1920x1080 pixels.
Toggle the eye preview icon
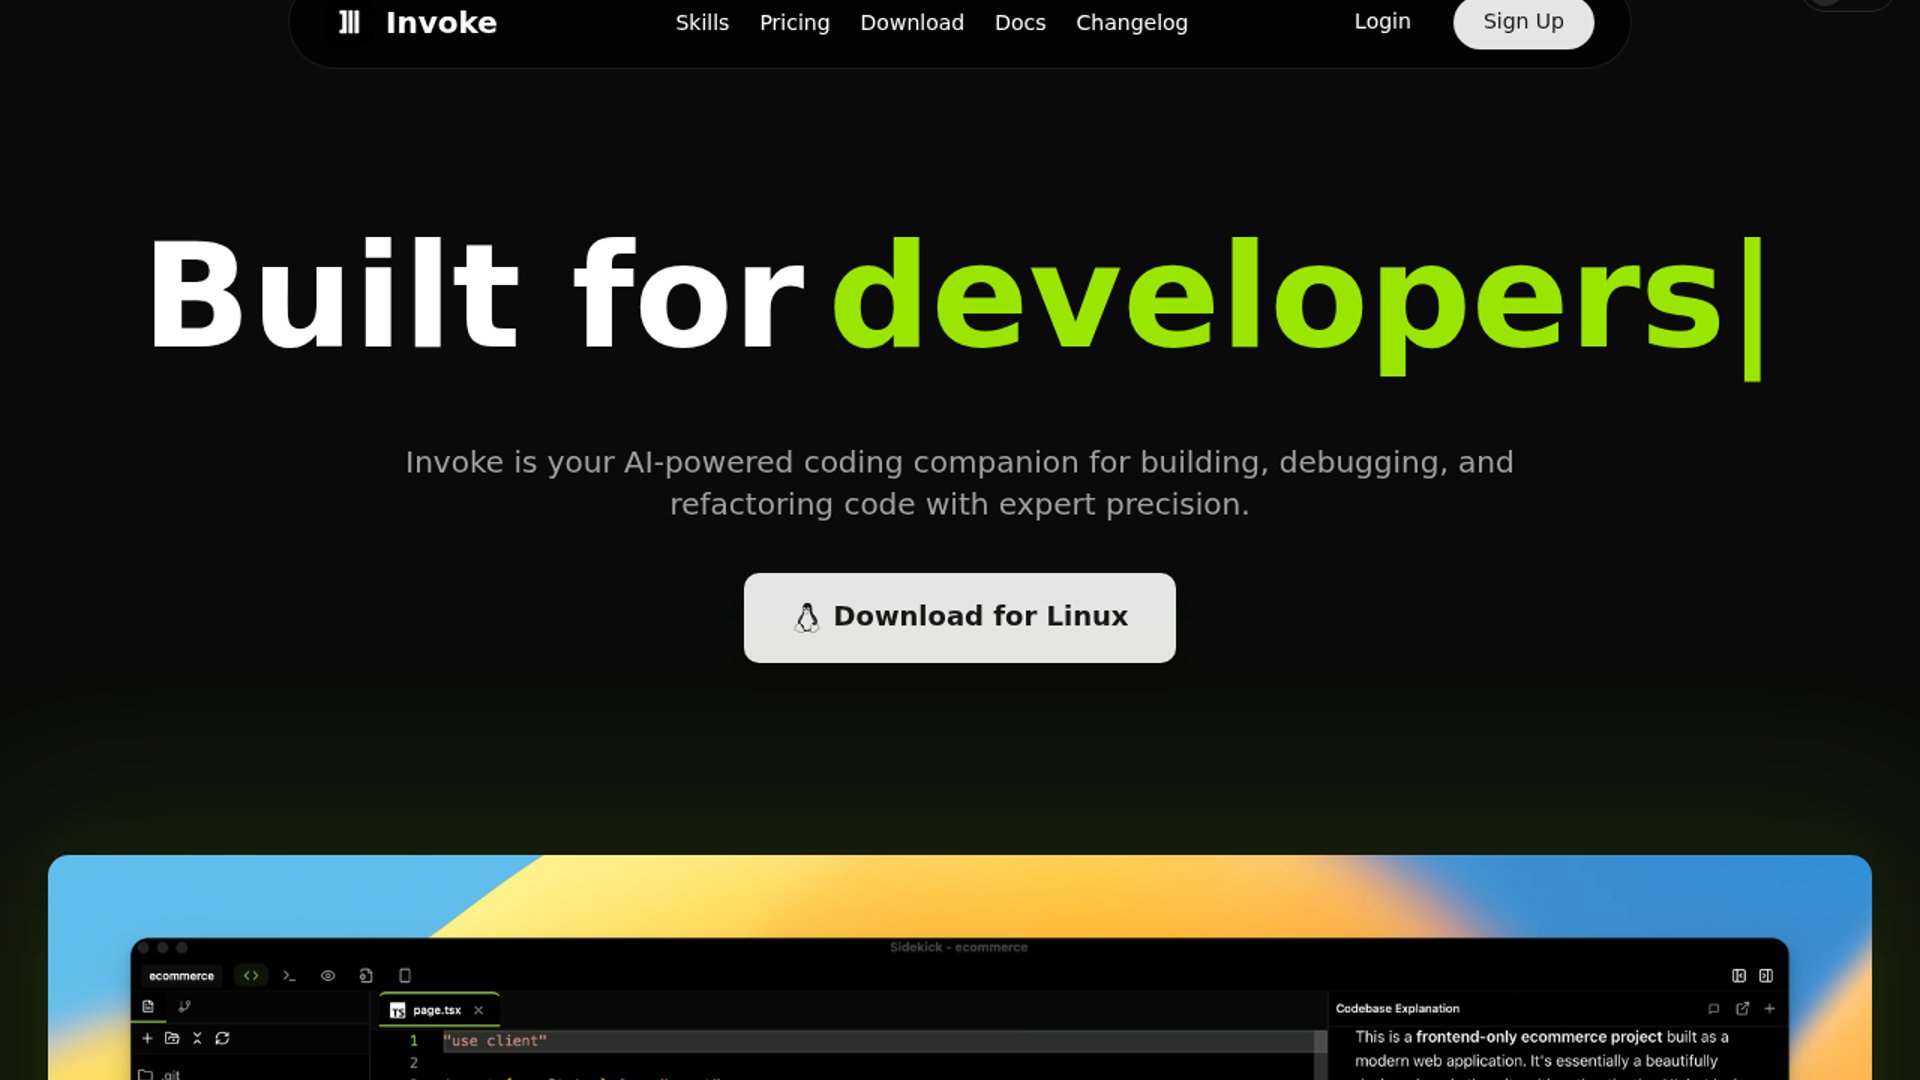click(327, 975)
